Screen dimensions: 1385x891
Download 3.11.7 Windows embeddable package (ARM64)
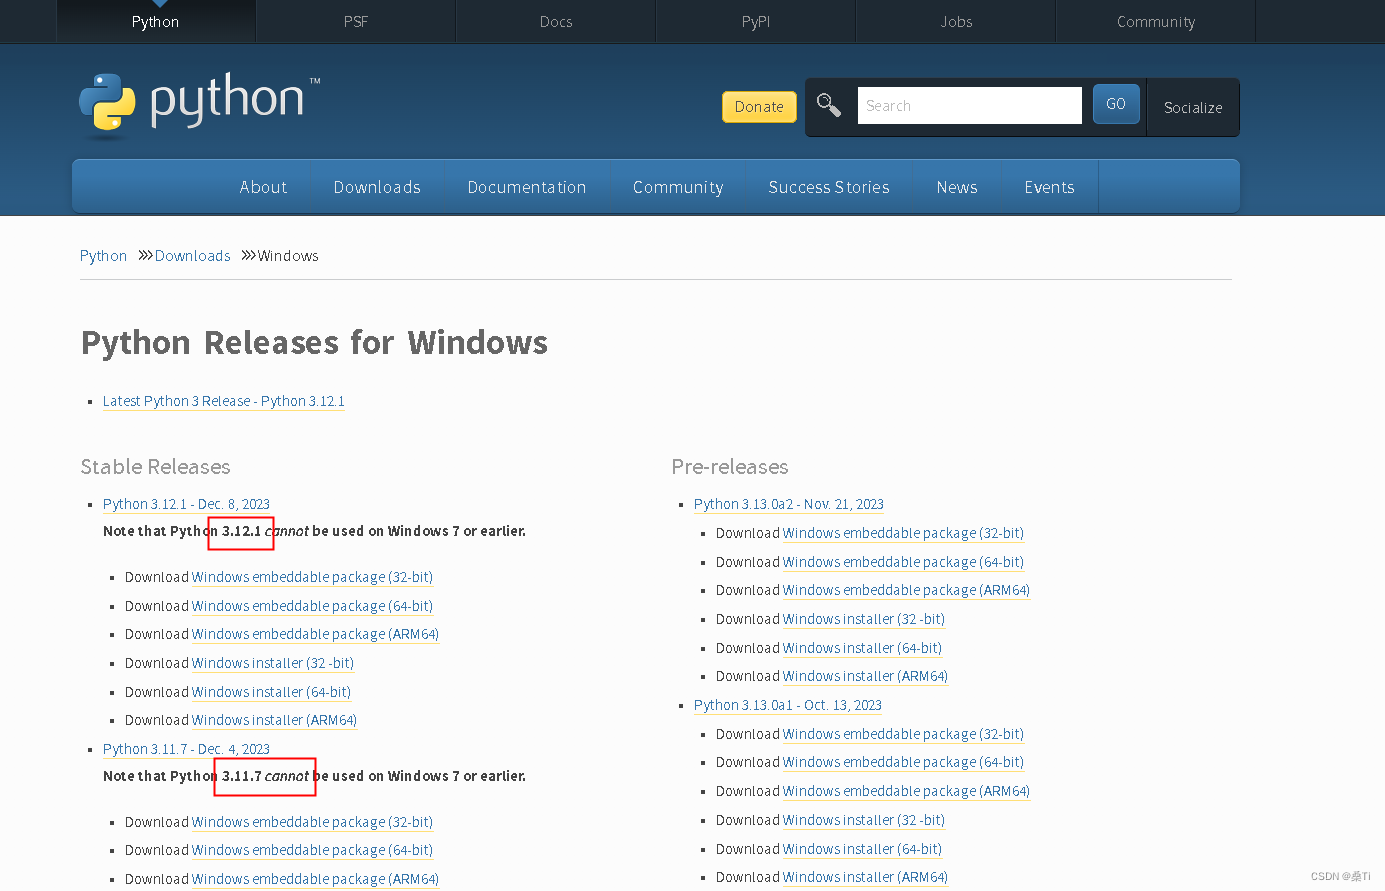click(315, 879)
